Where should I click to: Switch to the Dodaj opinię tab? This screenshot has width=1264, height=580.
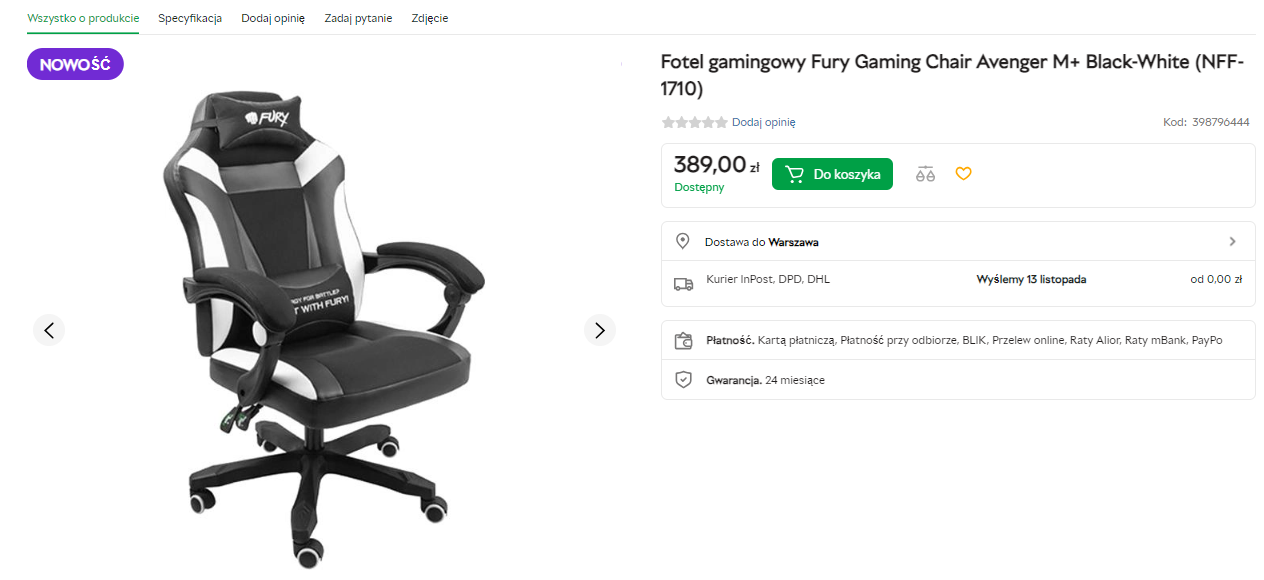click(x=273, y=18)
